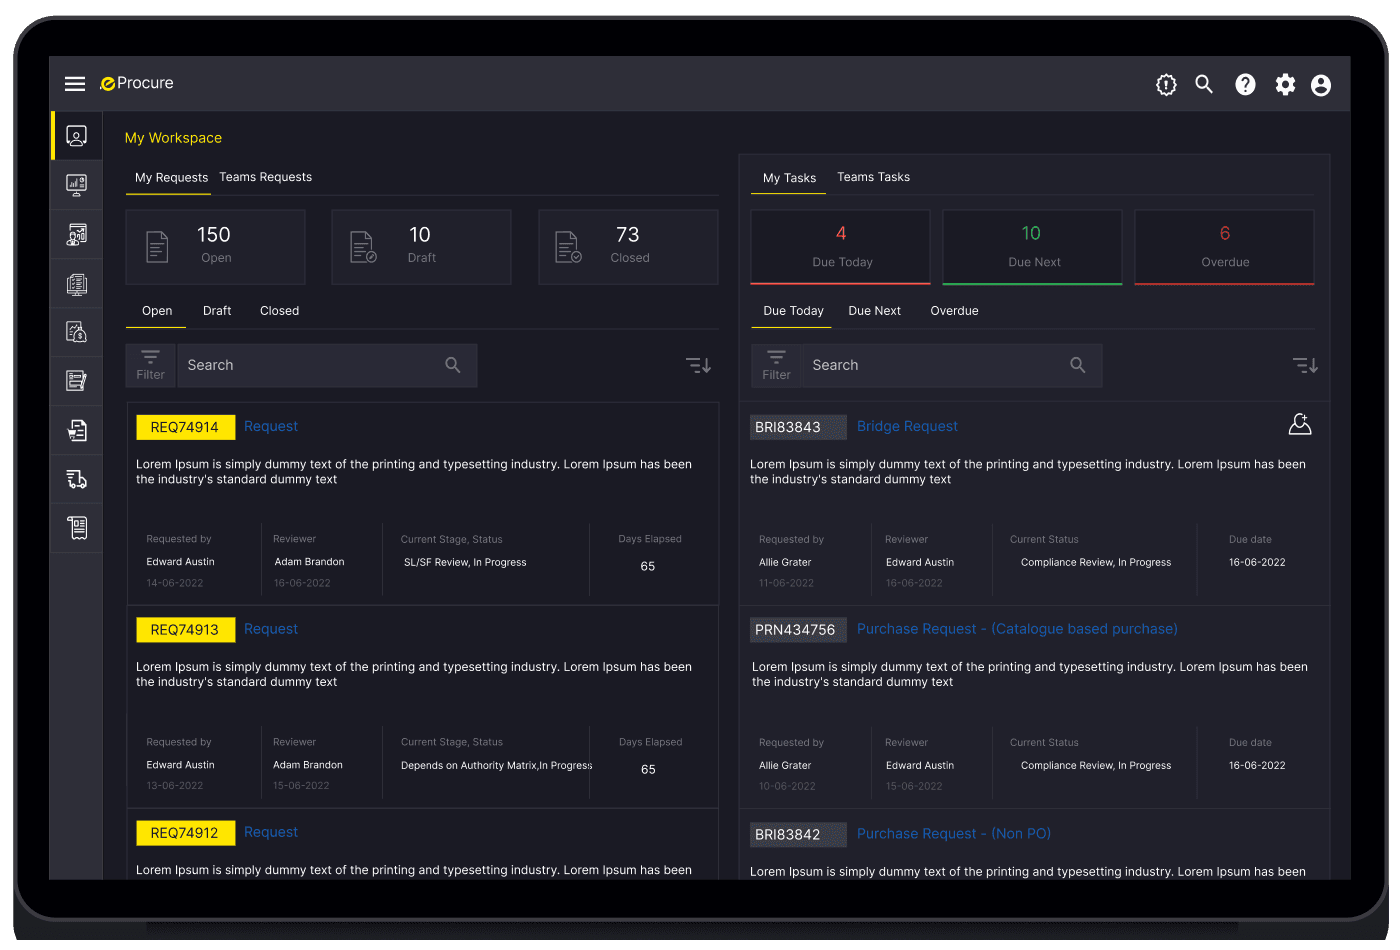Click requester Allie Grater on BRI83843
This screenshot has width=1400, height=950.
tap(785, 562)
